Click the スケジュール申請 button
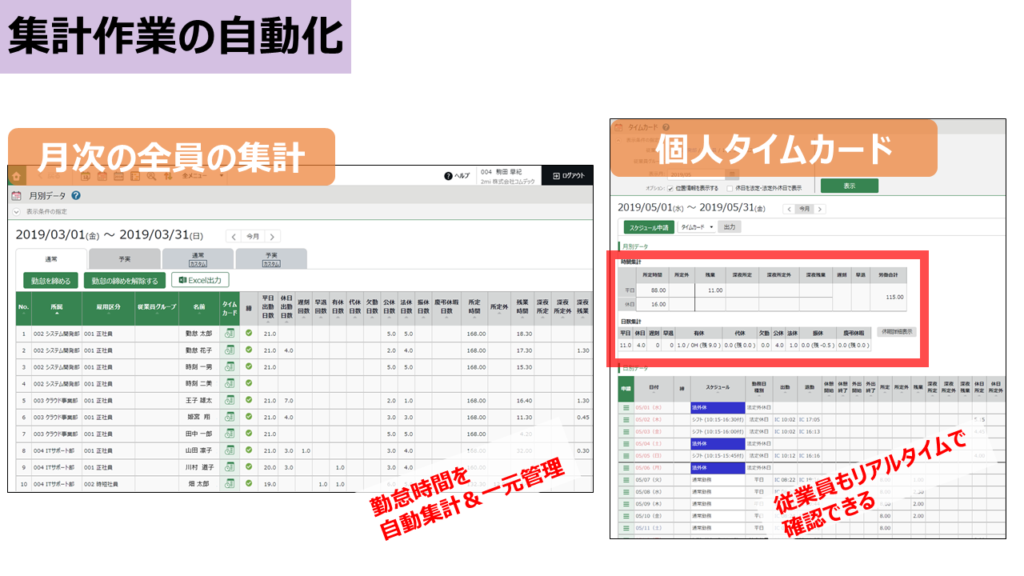The height and width of the screenshot is (576, 1024). tap(648, 227)
